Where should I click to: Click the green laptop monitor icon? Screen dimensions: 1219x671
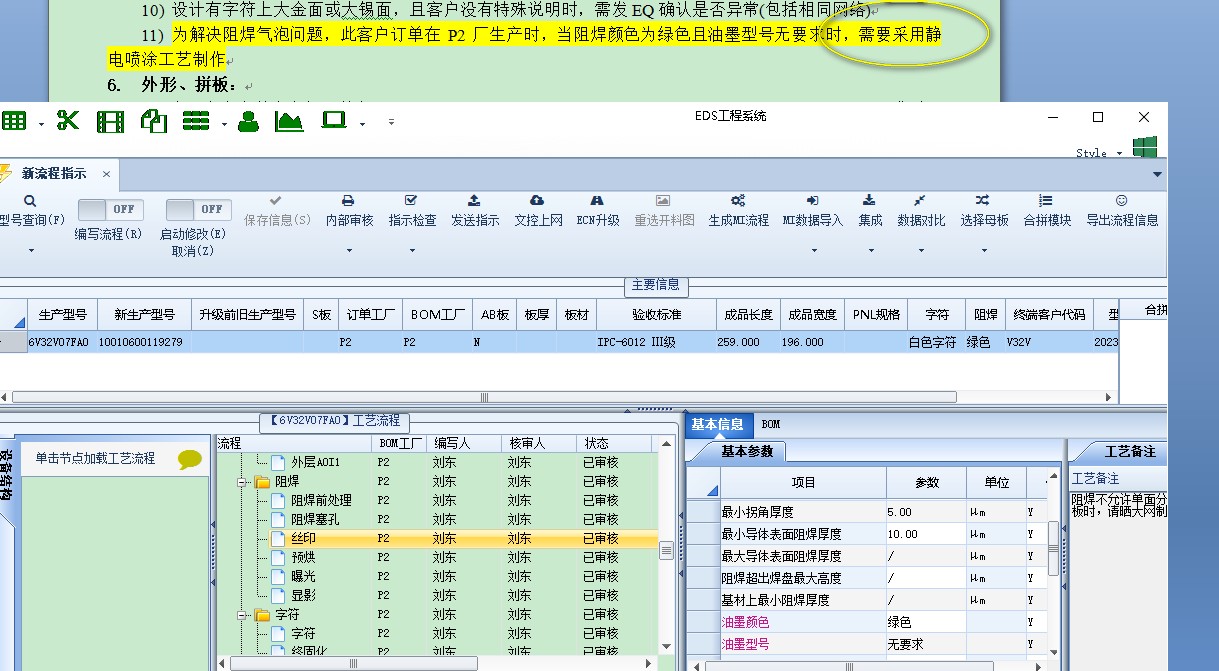pos(333,121)
